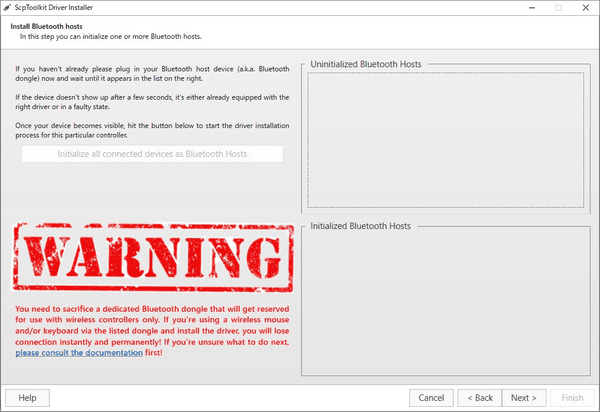
Task: Minimize the installer window
Action: pos(532,8)
